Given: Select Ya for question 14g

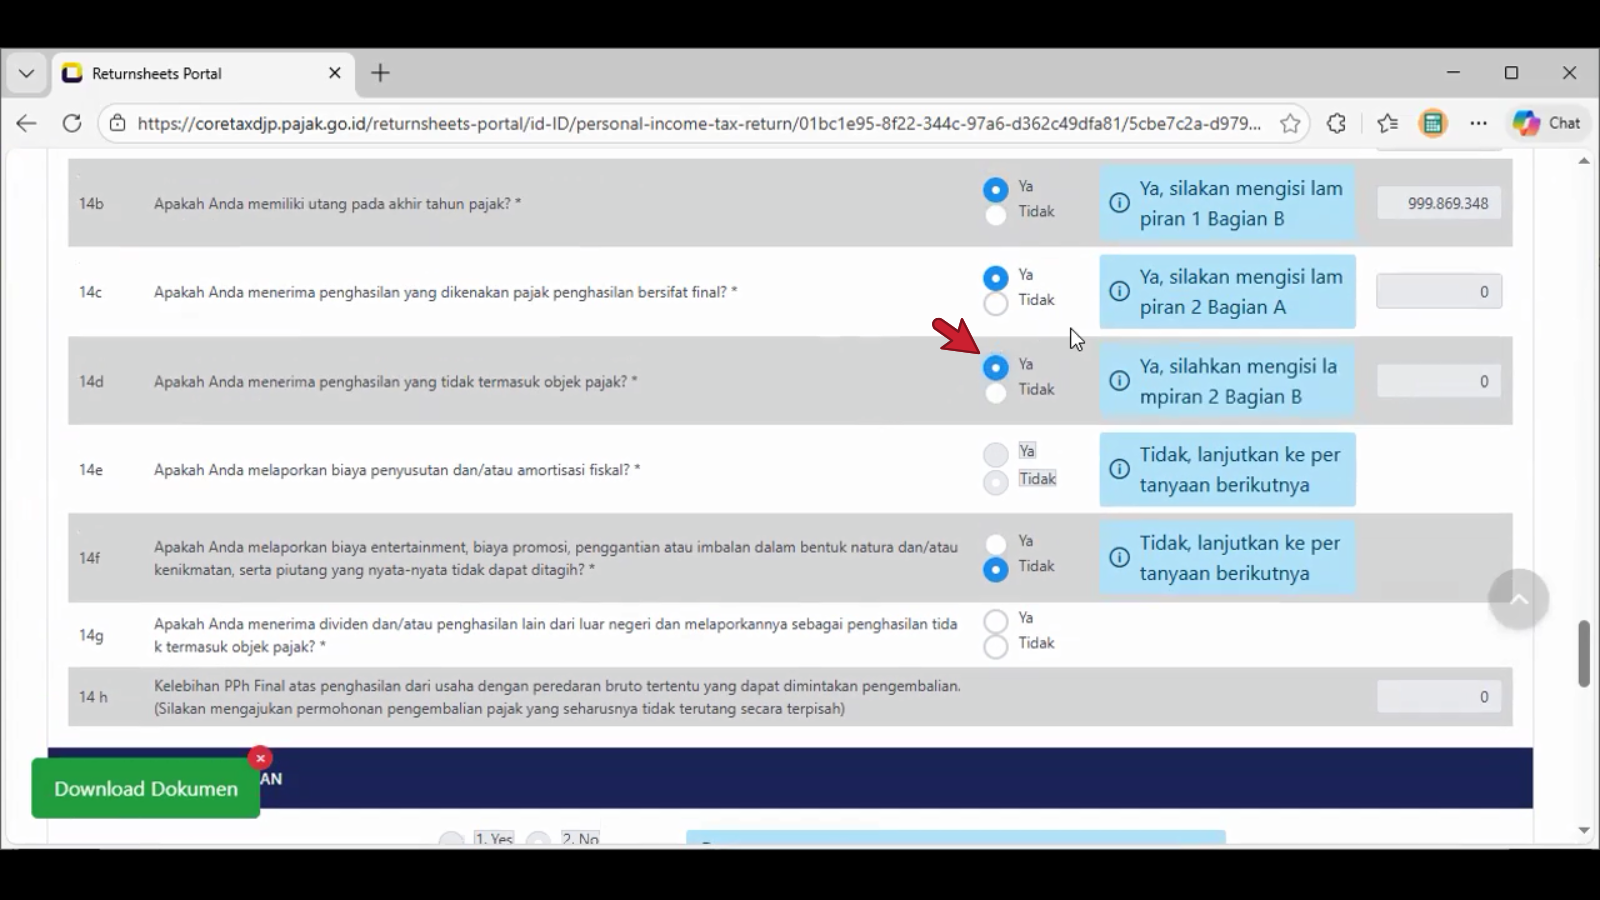Looking at the screenshot, I should pyautogui.click(x=995, y=621).
